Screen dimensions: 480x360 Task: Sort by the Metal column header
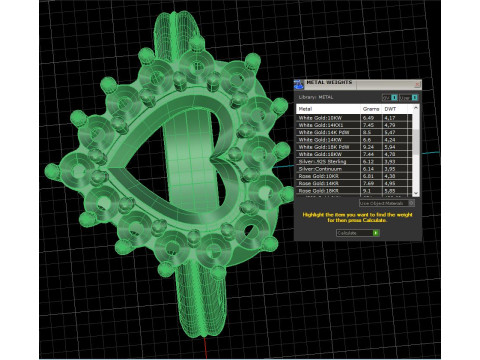[x=328, y=109]
